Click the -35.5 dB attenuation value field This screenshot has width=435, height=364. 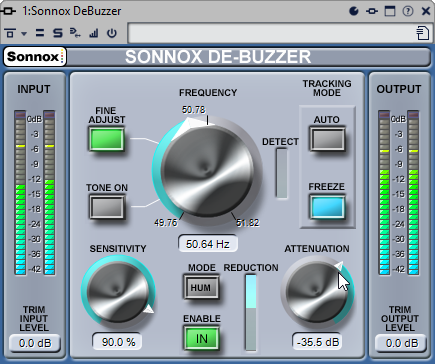[x=317, y=342]
